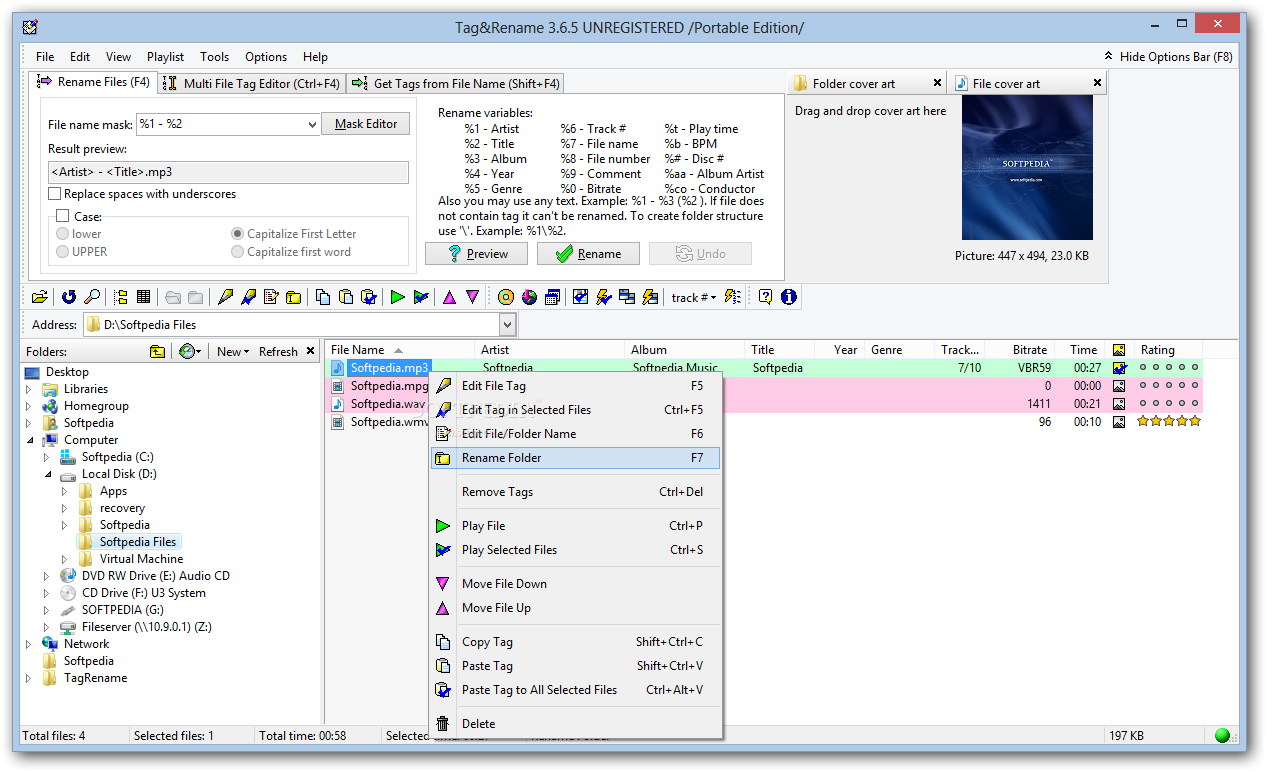Click the magnifying glass search icon
The image size is (1267, 772).
click(91, 297)
